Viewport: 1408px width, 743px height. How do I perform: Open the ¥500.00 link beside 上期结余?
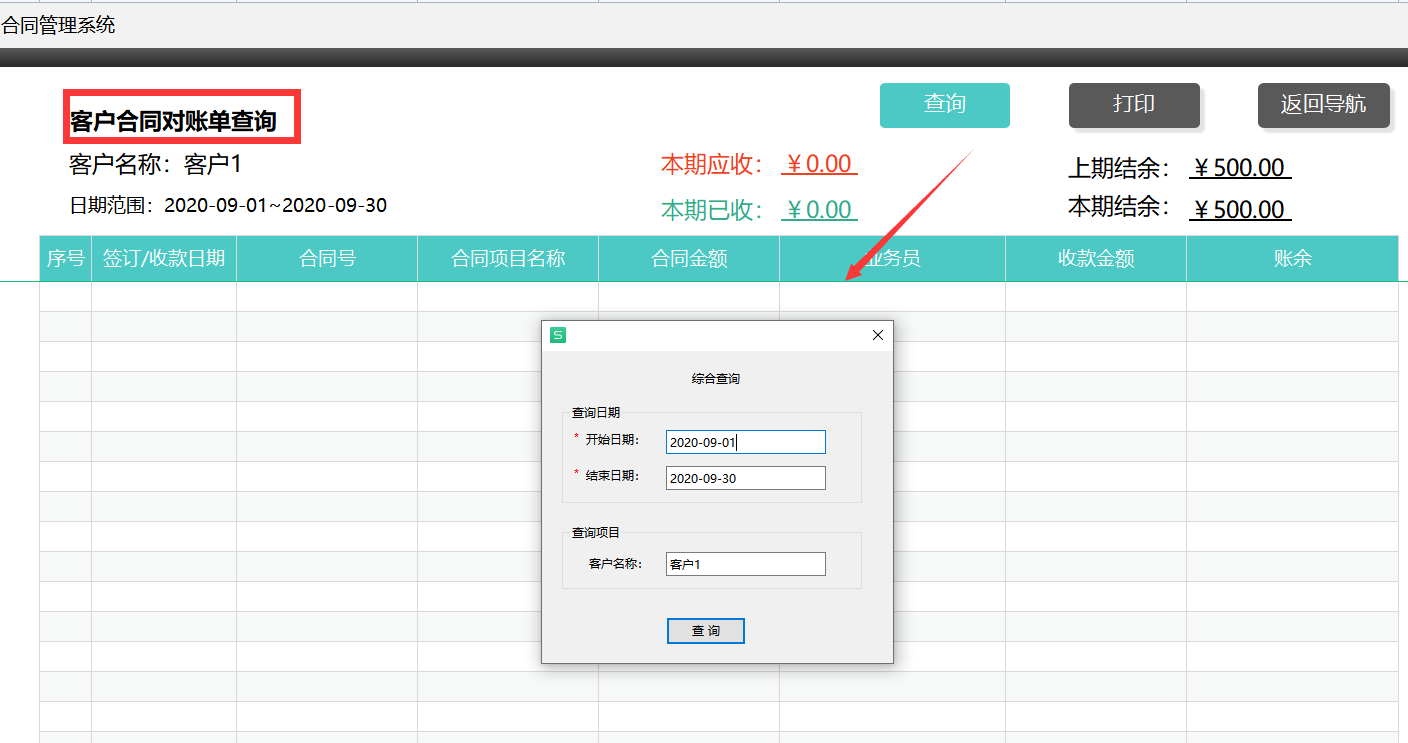[1240, 167]
